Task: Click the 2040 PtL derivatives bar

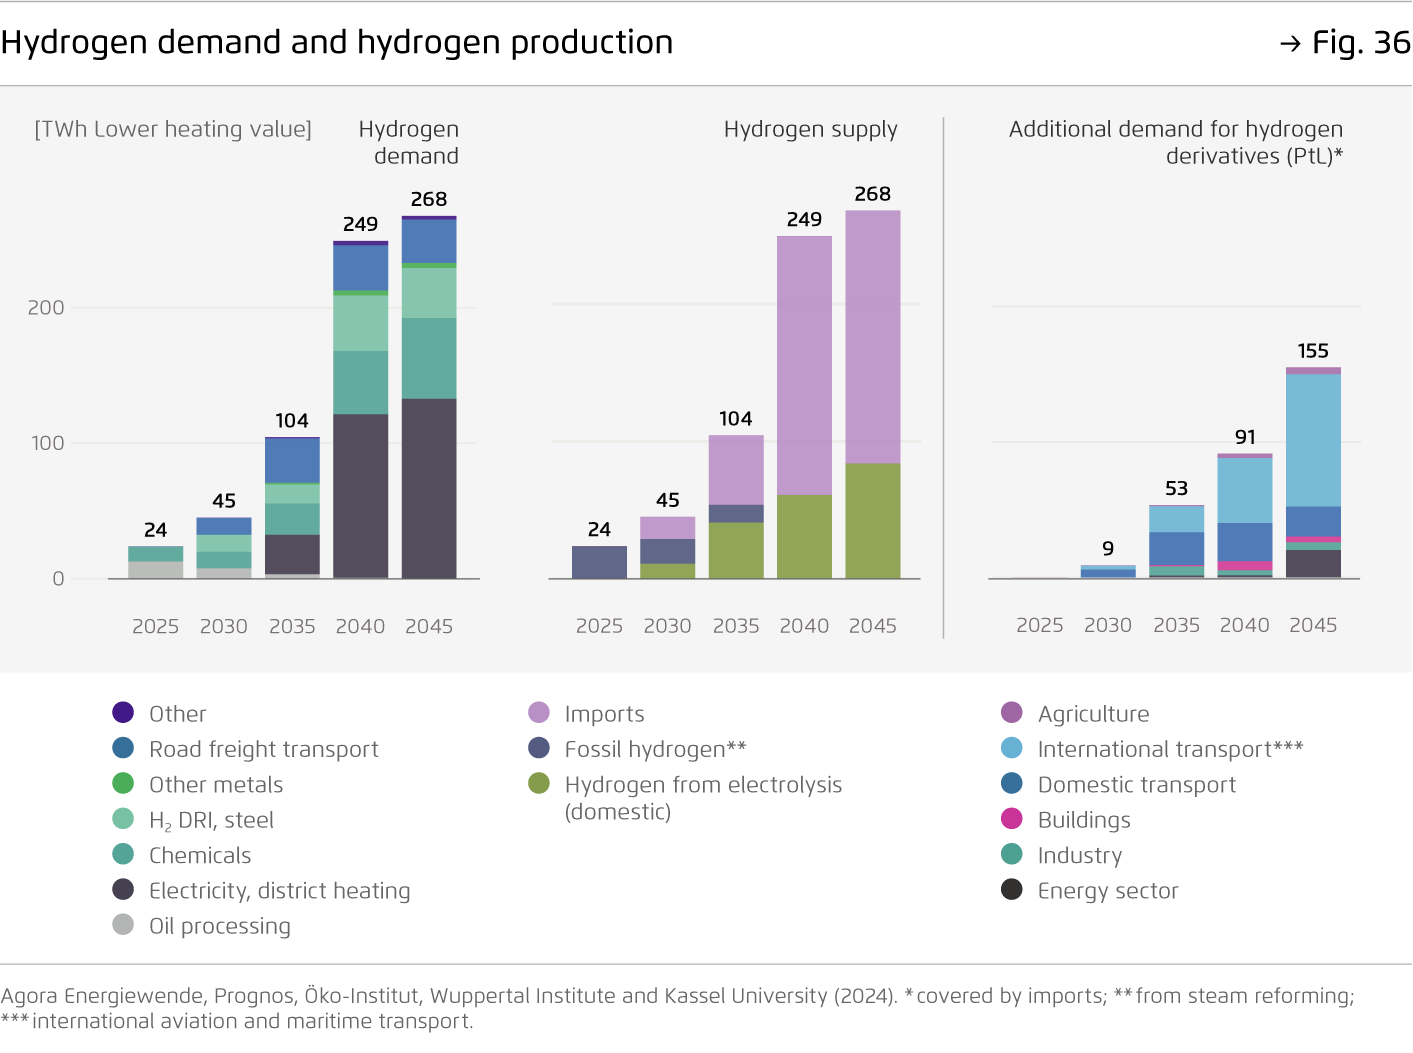Action: point(1245,516)
